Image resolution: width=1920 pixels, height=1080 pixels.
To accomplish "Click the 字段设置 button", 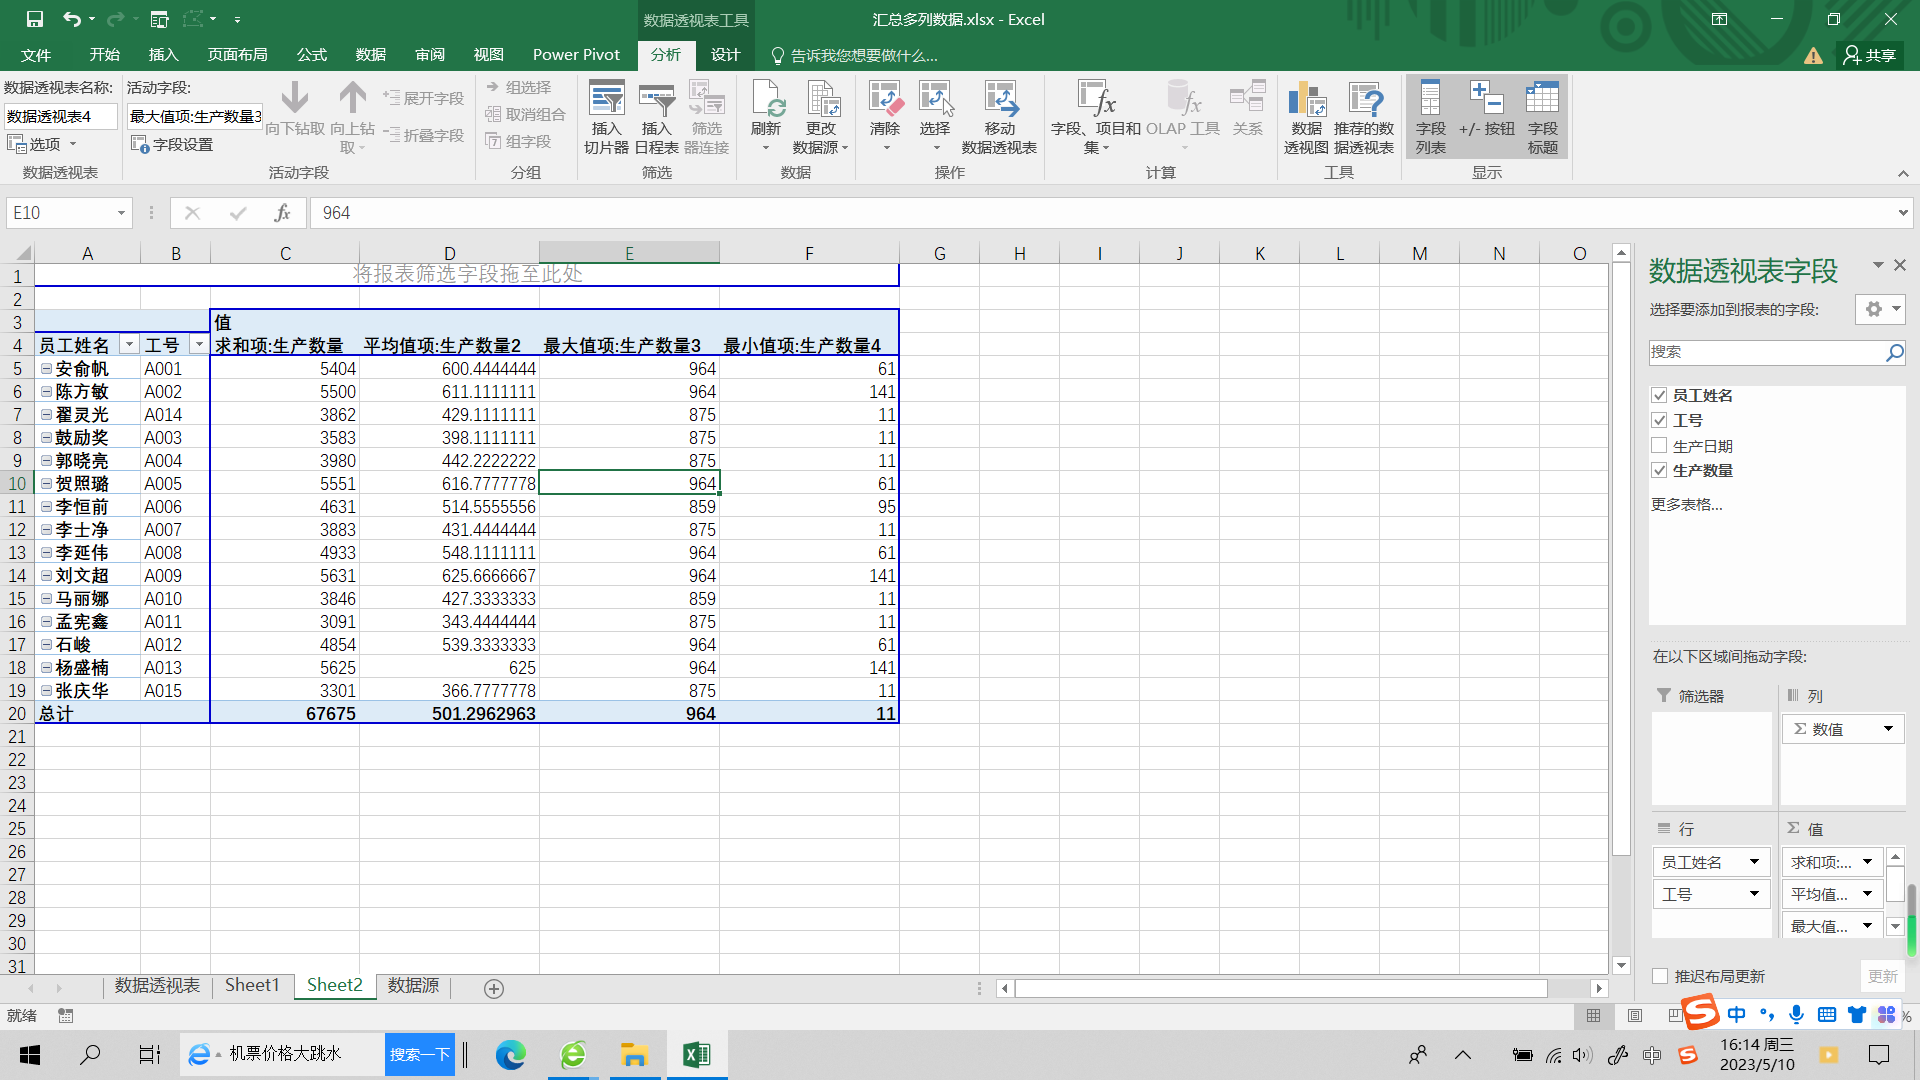I will (172, 145).
